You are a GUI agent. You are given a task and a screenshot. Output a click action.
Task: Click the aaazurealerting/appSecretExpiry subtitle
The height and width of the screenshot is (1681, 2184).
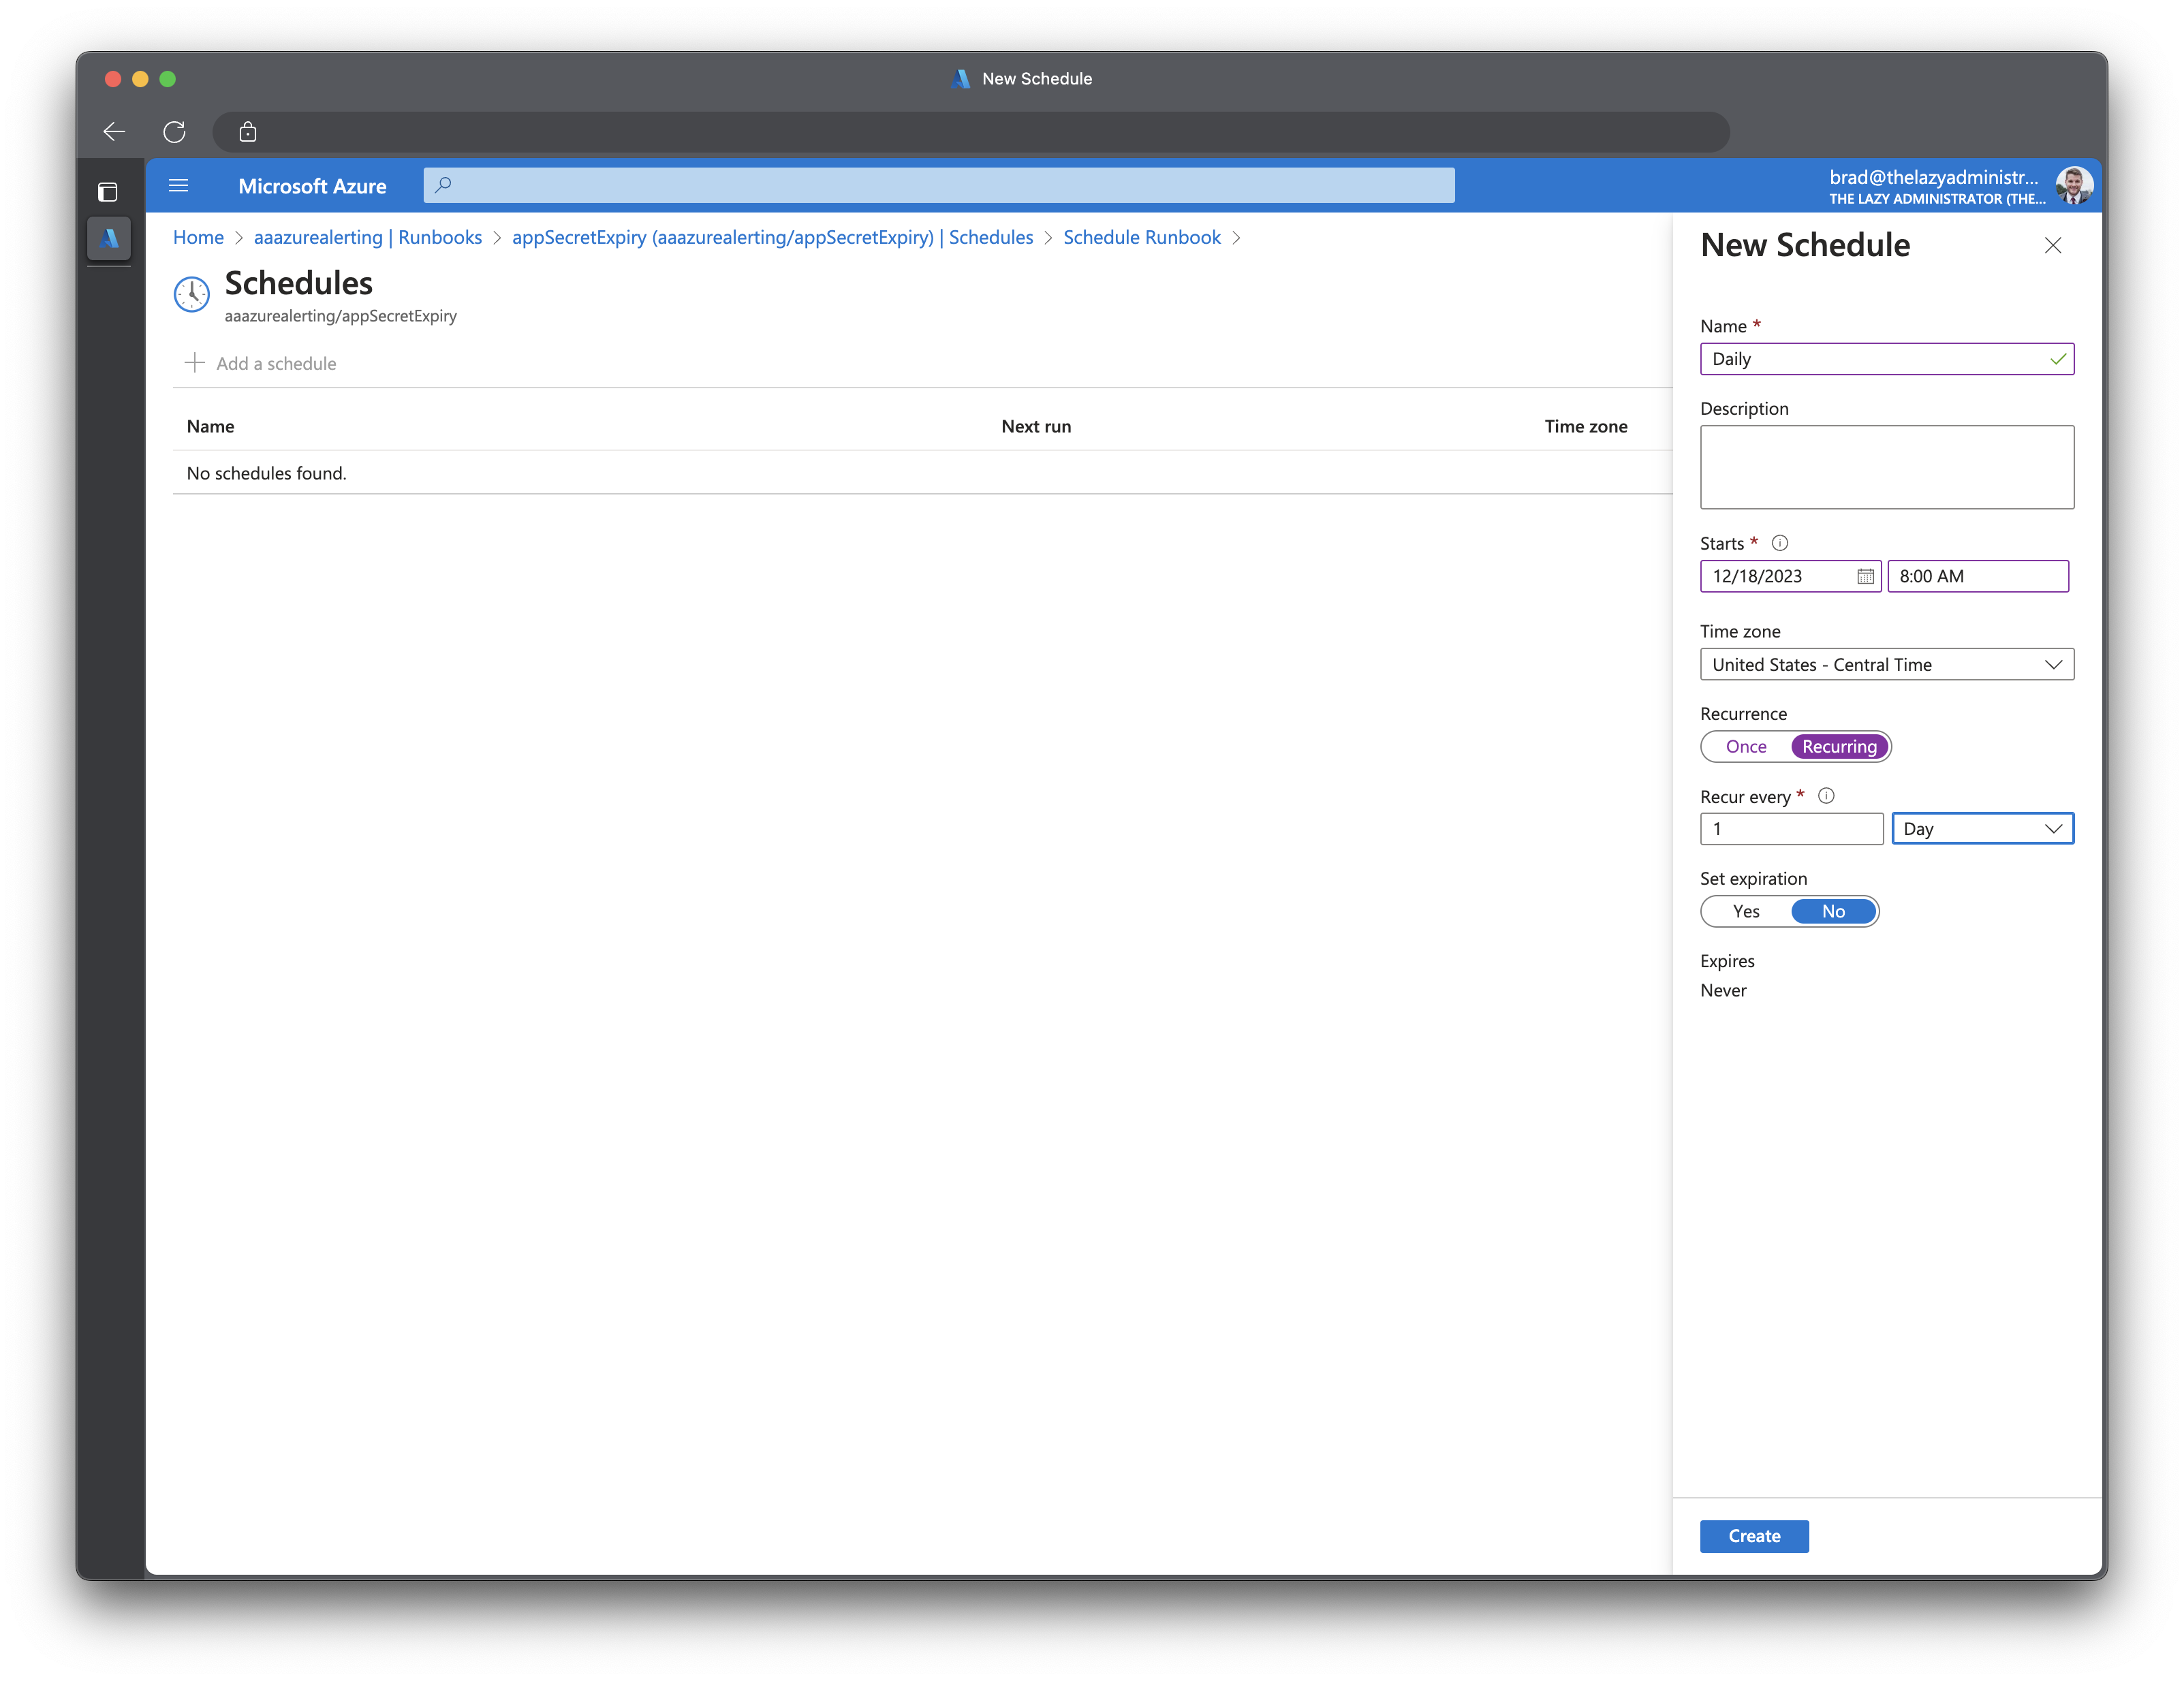(x=340, y=316)
